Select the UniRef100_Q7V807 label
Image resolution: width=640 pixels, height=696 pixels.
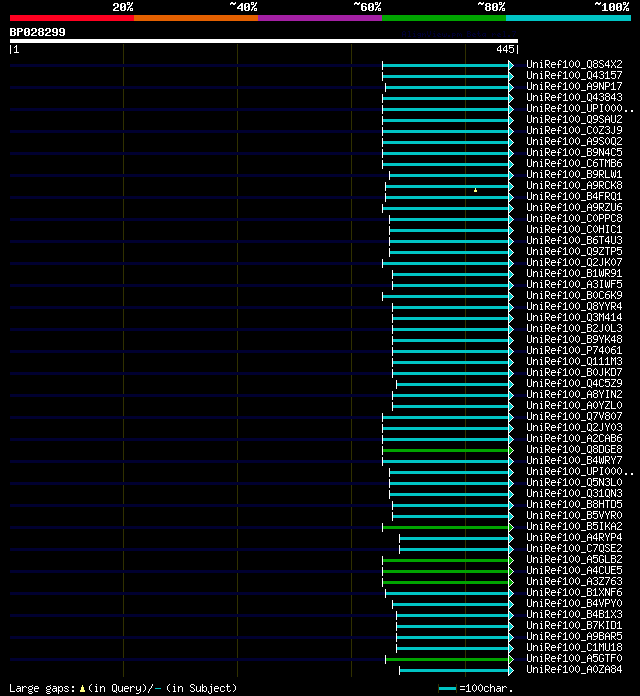click(x=574, y=416)
